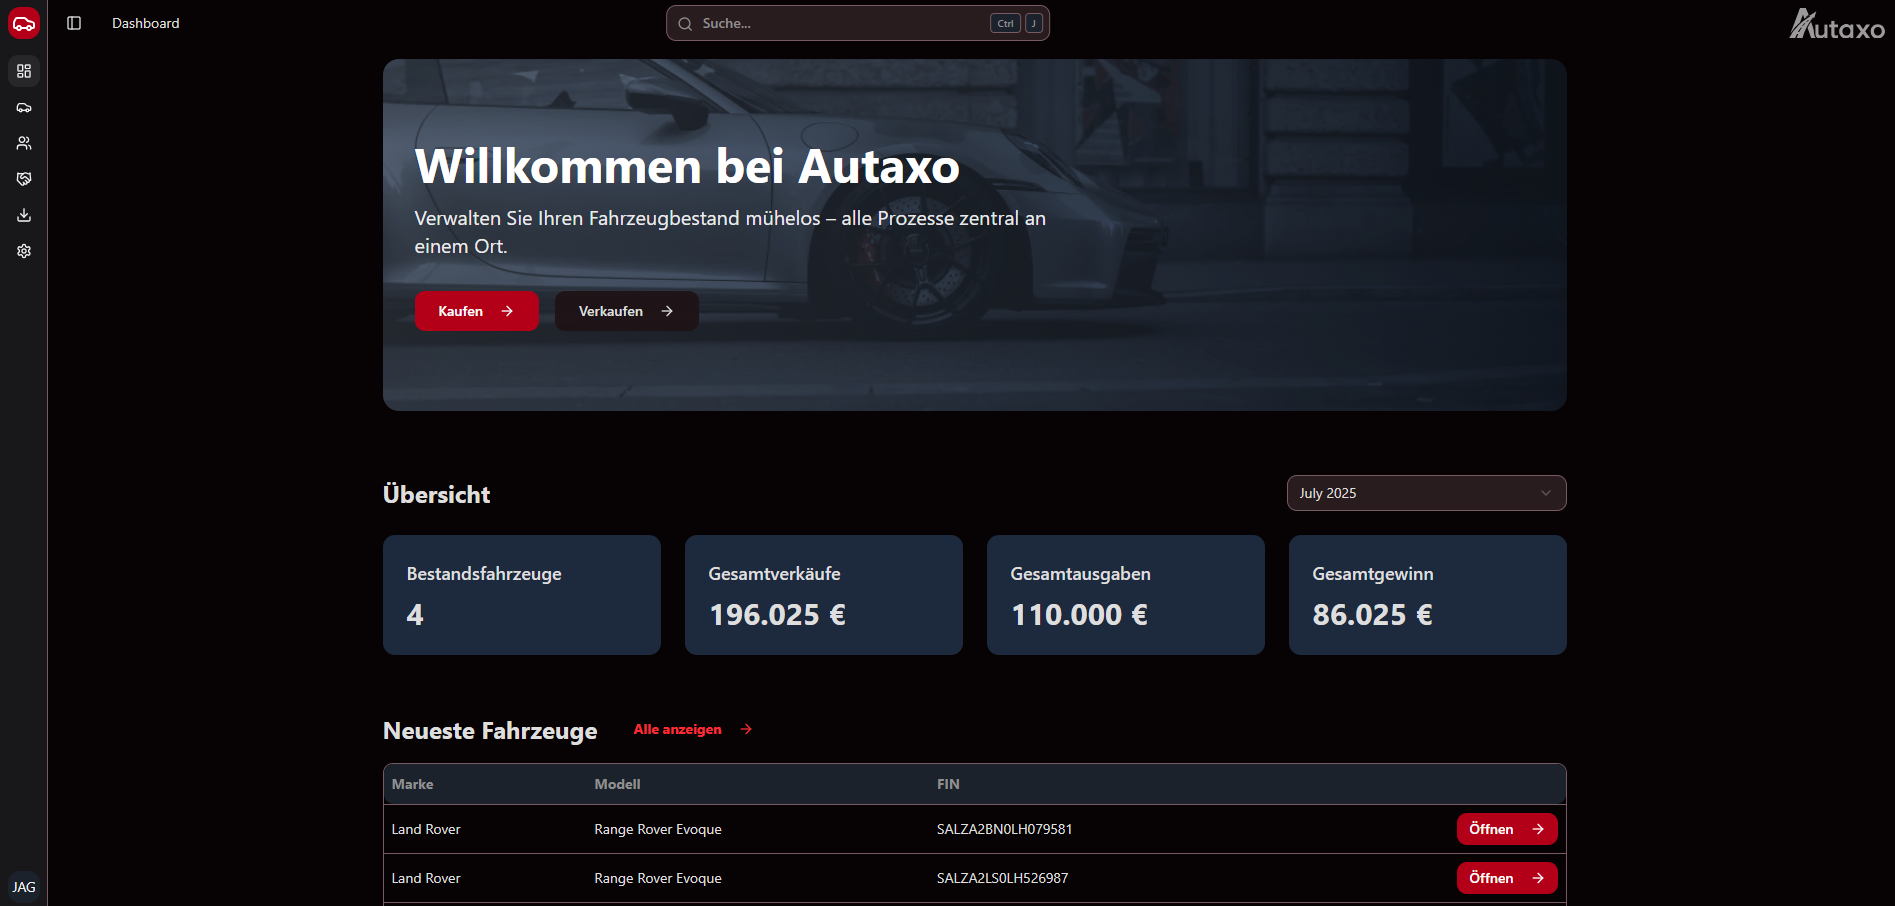The height and width of the screenshot is (906, 1895).
Task: Click the Dashboard breadcrumb label
Action: coord(146,23)
